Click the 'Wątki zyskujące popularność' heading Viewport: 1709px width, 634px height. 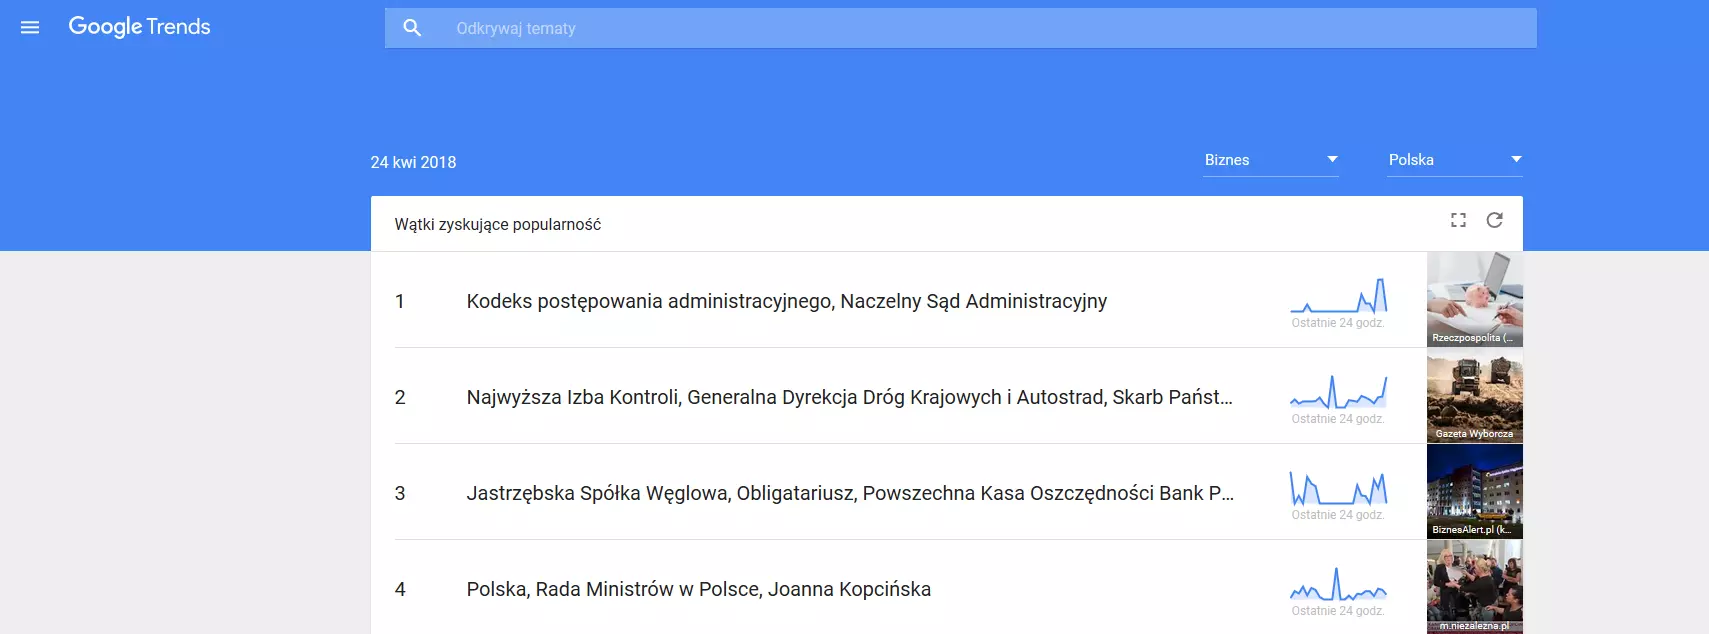pos(497,224)
